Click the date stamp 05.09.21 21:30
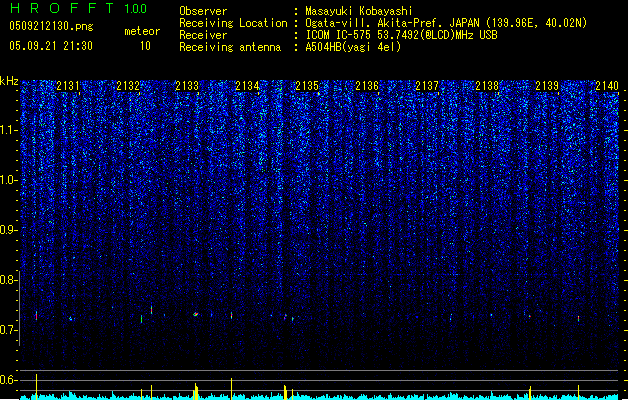The height and width of the screenshot is (400, 629). pos(51,46)
